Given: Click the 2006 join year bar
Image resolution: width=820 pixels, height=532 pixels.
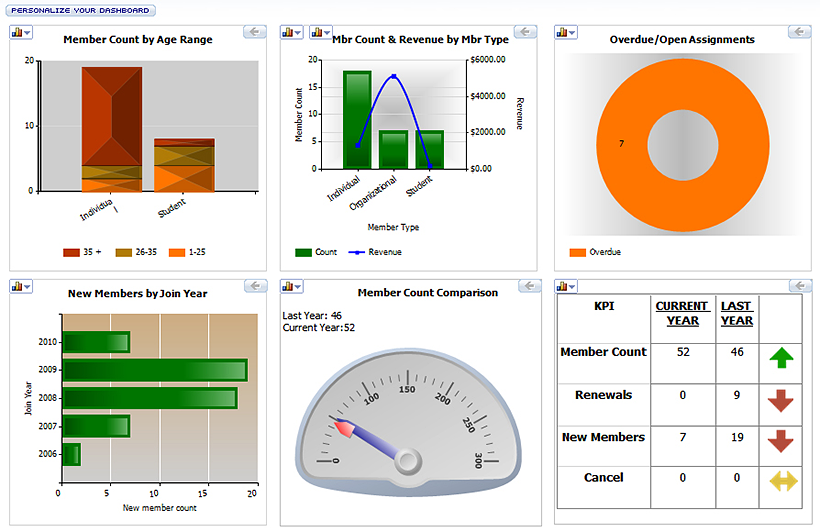Looking at the screenshot, I should (72, 454).
